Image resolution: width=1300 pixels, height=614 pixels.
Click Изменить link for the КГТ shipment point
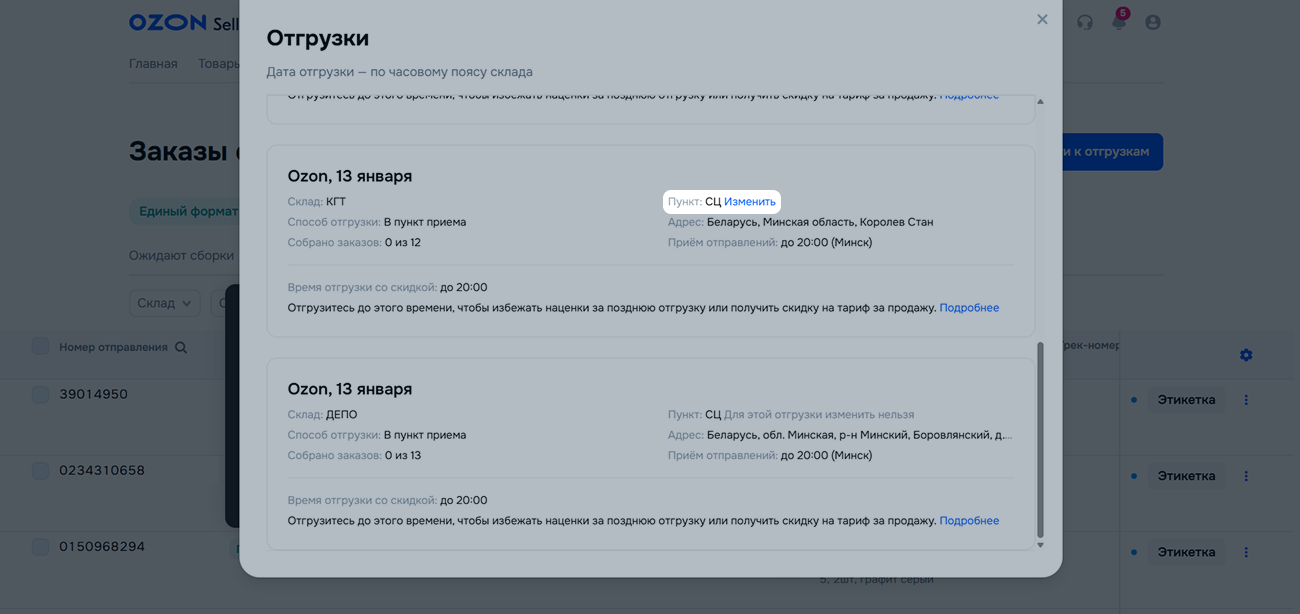tap(749, 202)
